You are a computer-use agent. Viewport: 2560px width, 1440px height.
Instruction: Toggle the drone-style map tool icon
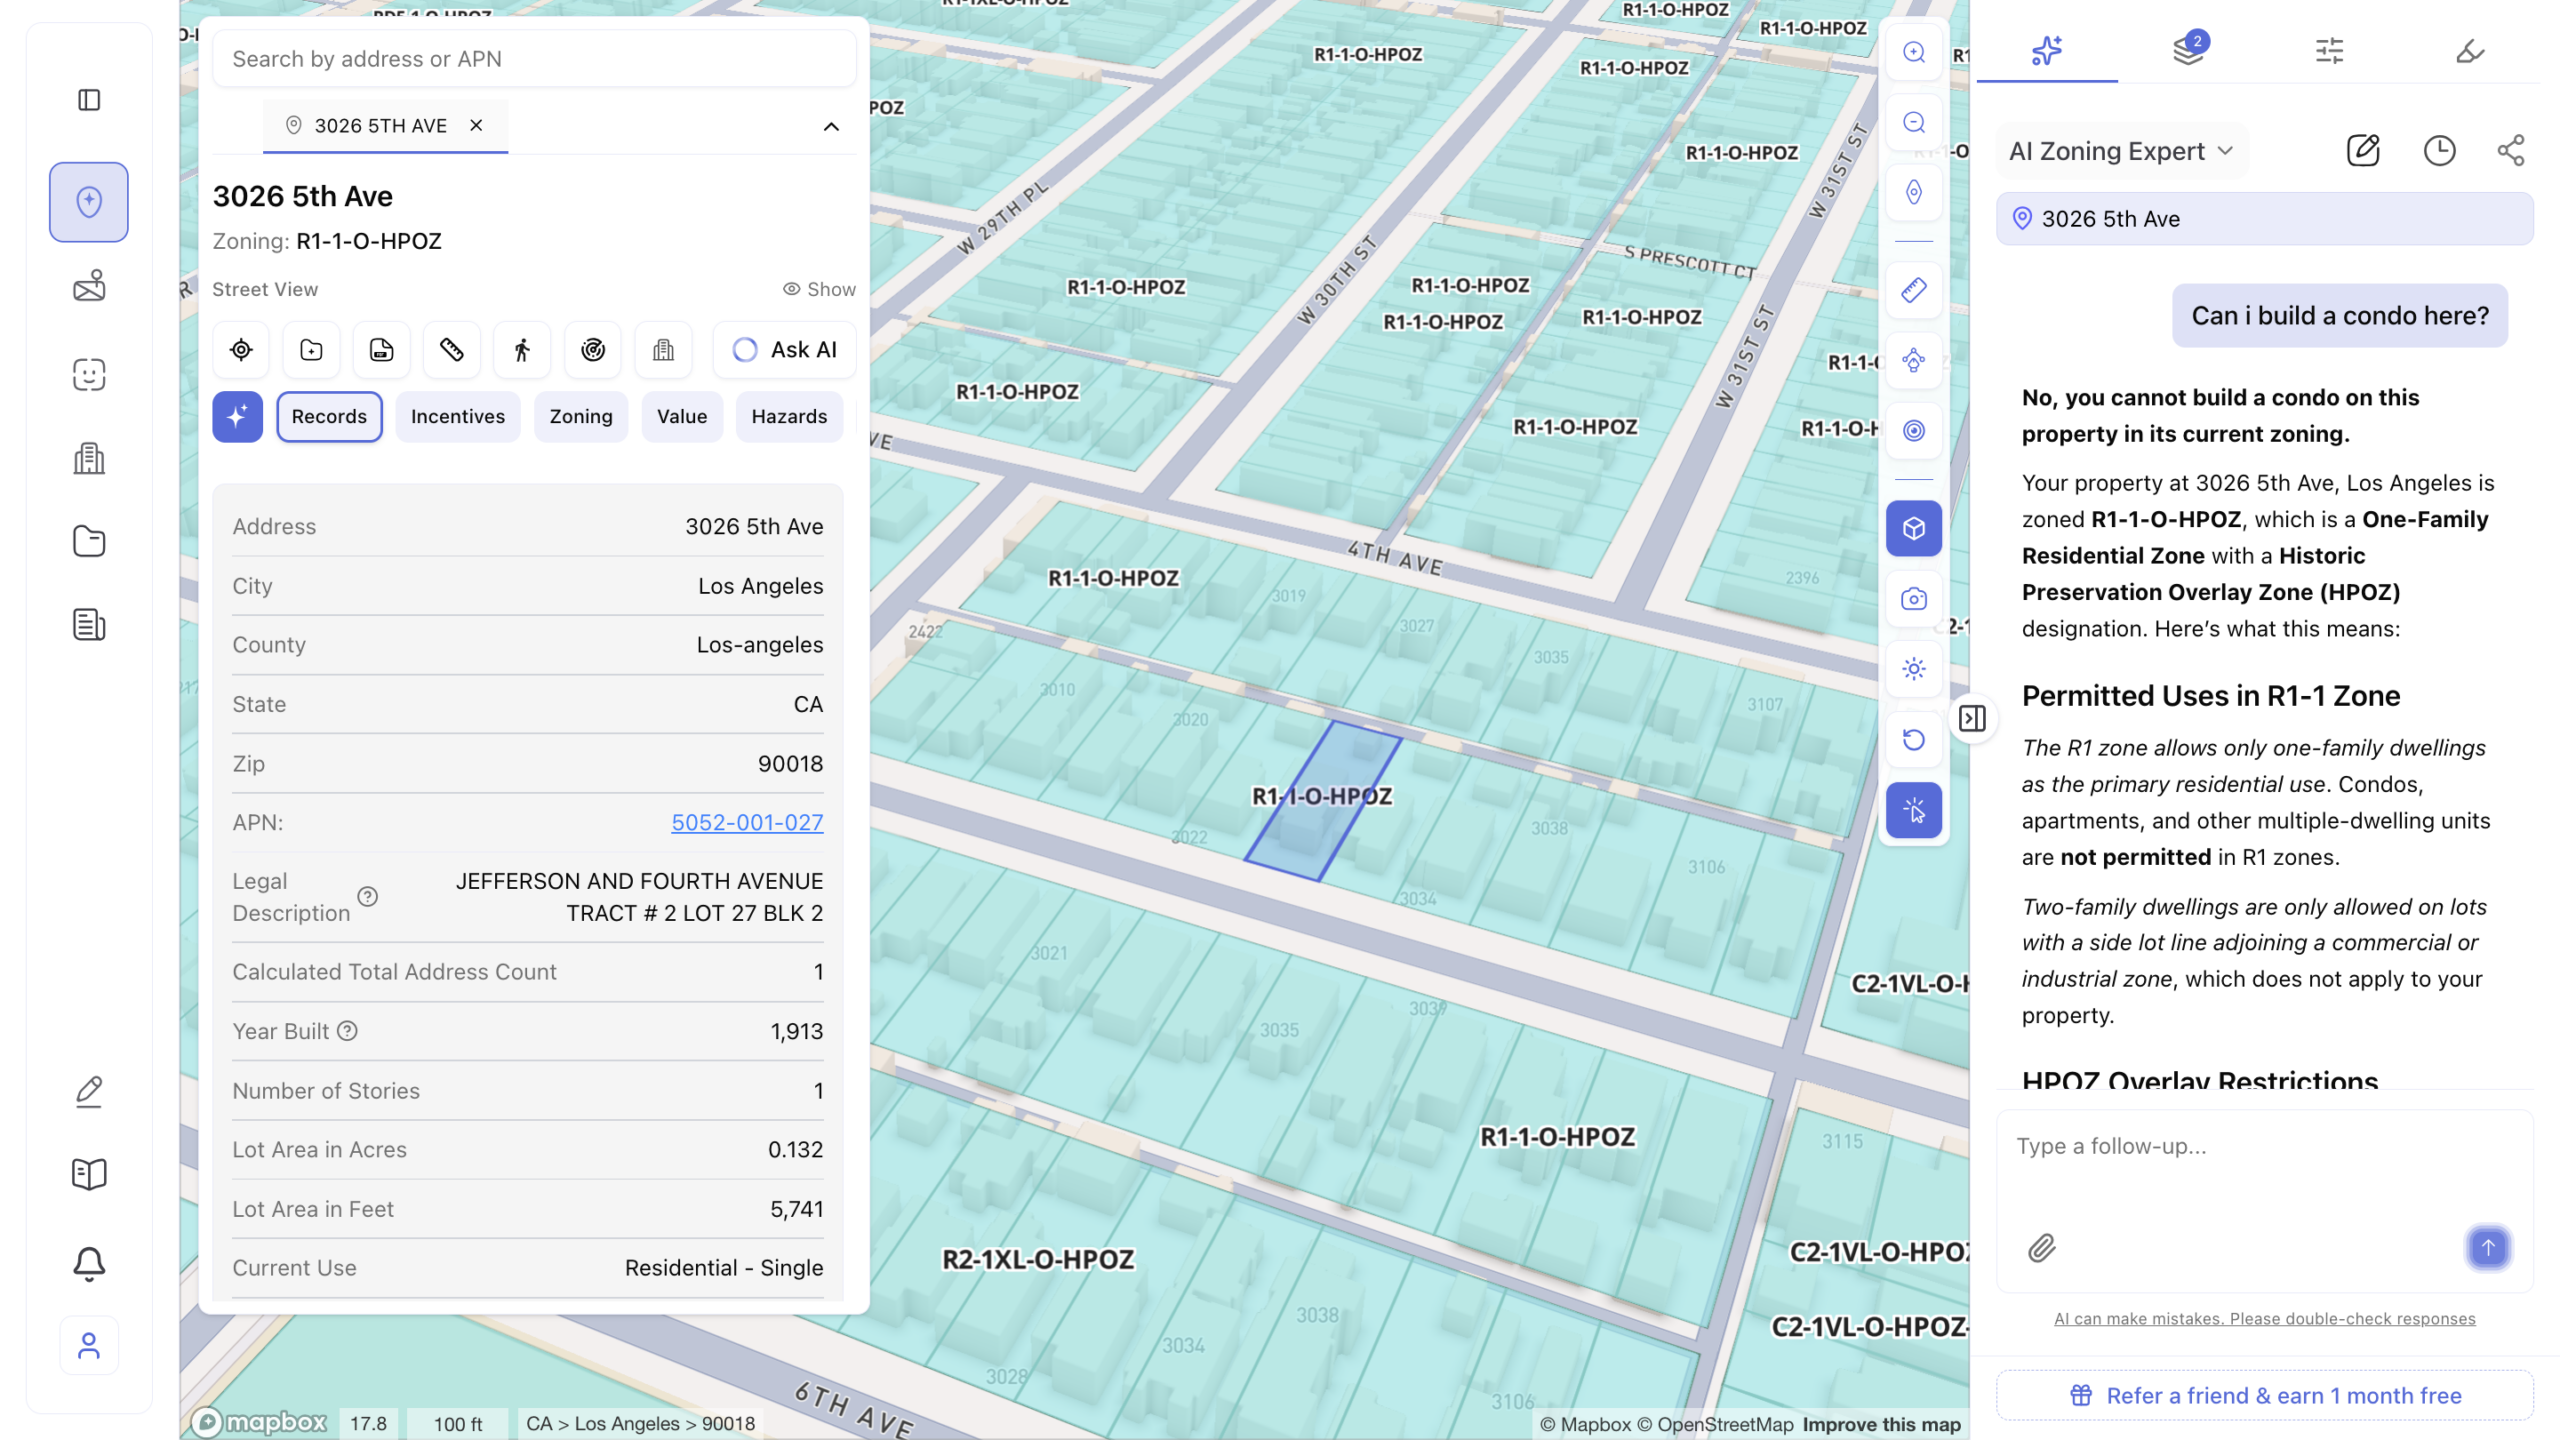(x=1913, y=360)
